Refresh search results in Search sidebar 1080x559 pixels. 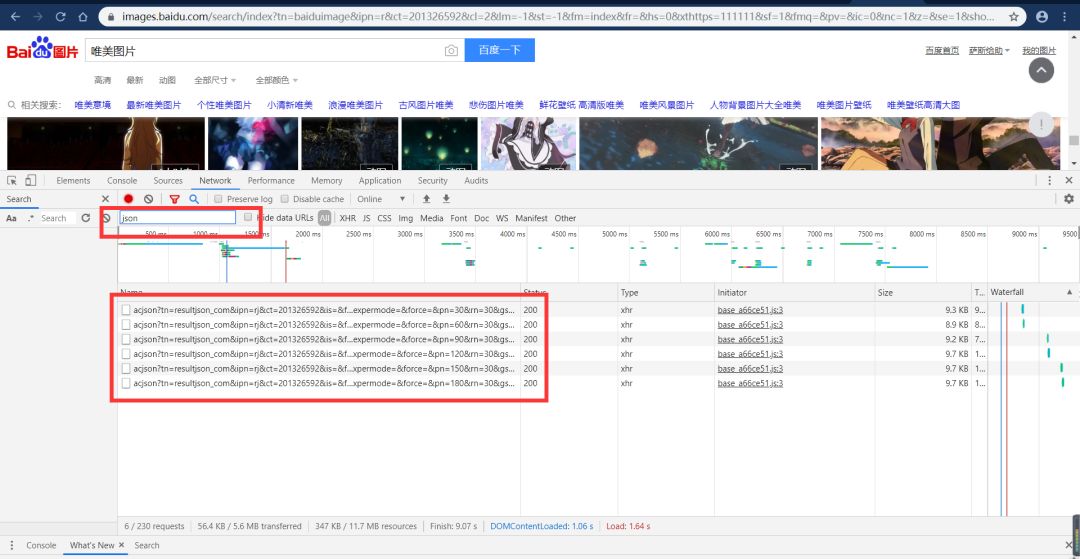pyautogui.click(x=85, y=218)
